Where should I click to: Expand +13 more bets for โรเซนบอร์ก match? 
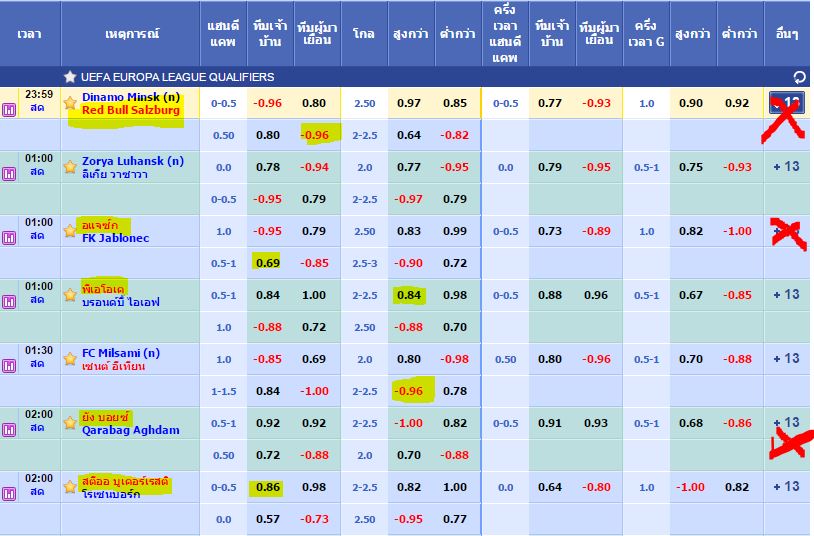pos(786,487)
